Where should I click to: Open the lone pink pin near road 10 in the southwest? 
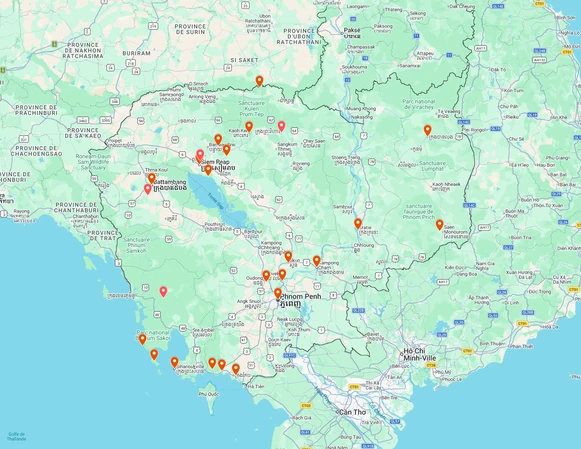point(163,292)
